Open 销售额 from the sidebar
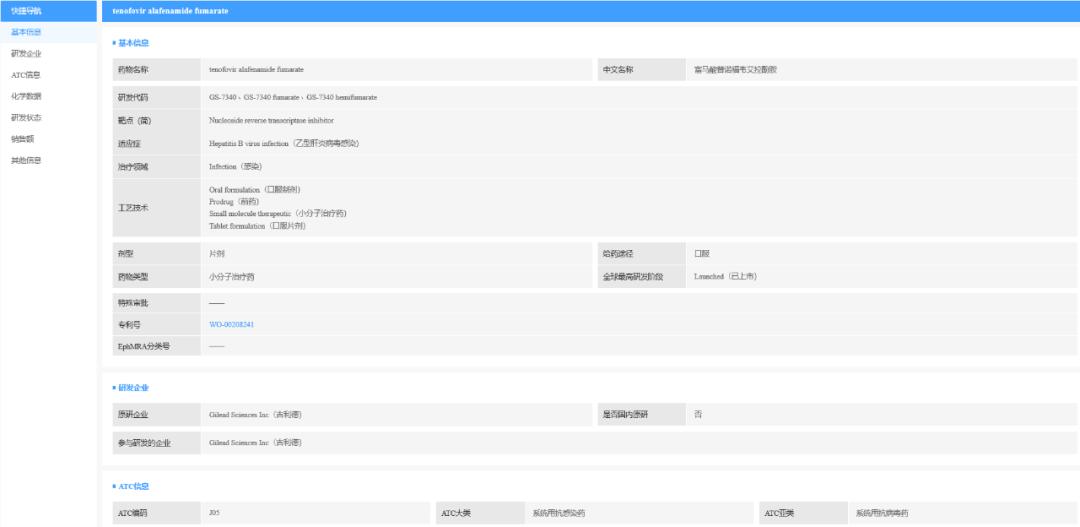 tap(22, 139)
